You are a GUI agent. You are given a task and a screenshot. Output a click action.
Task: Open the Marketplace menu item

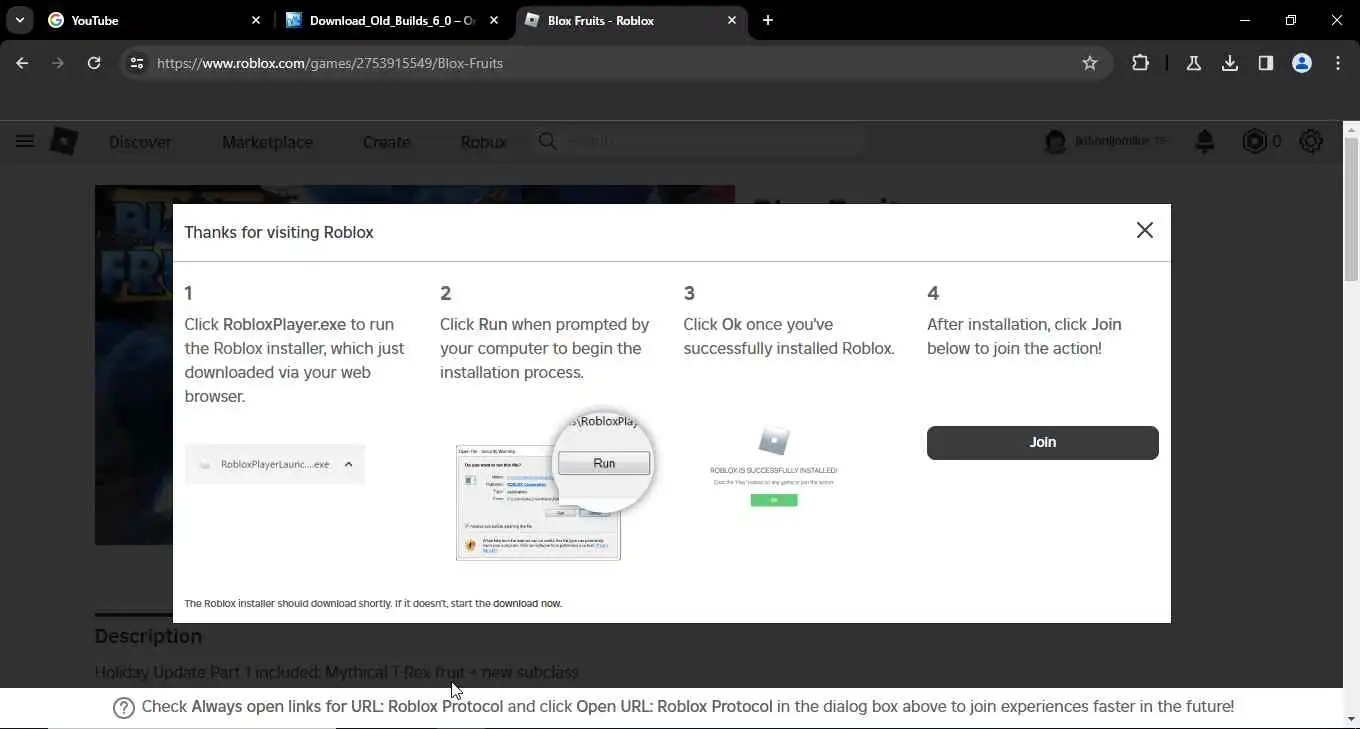(267, 142)
